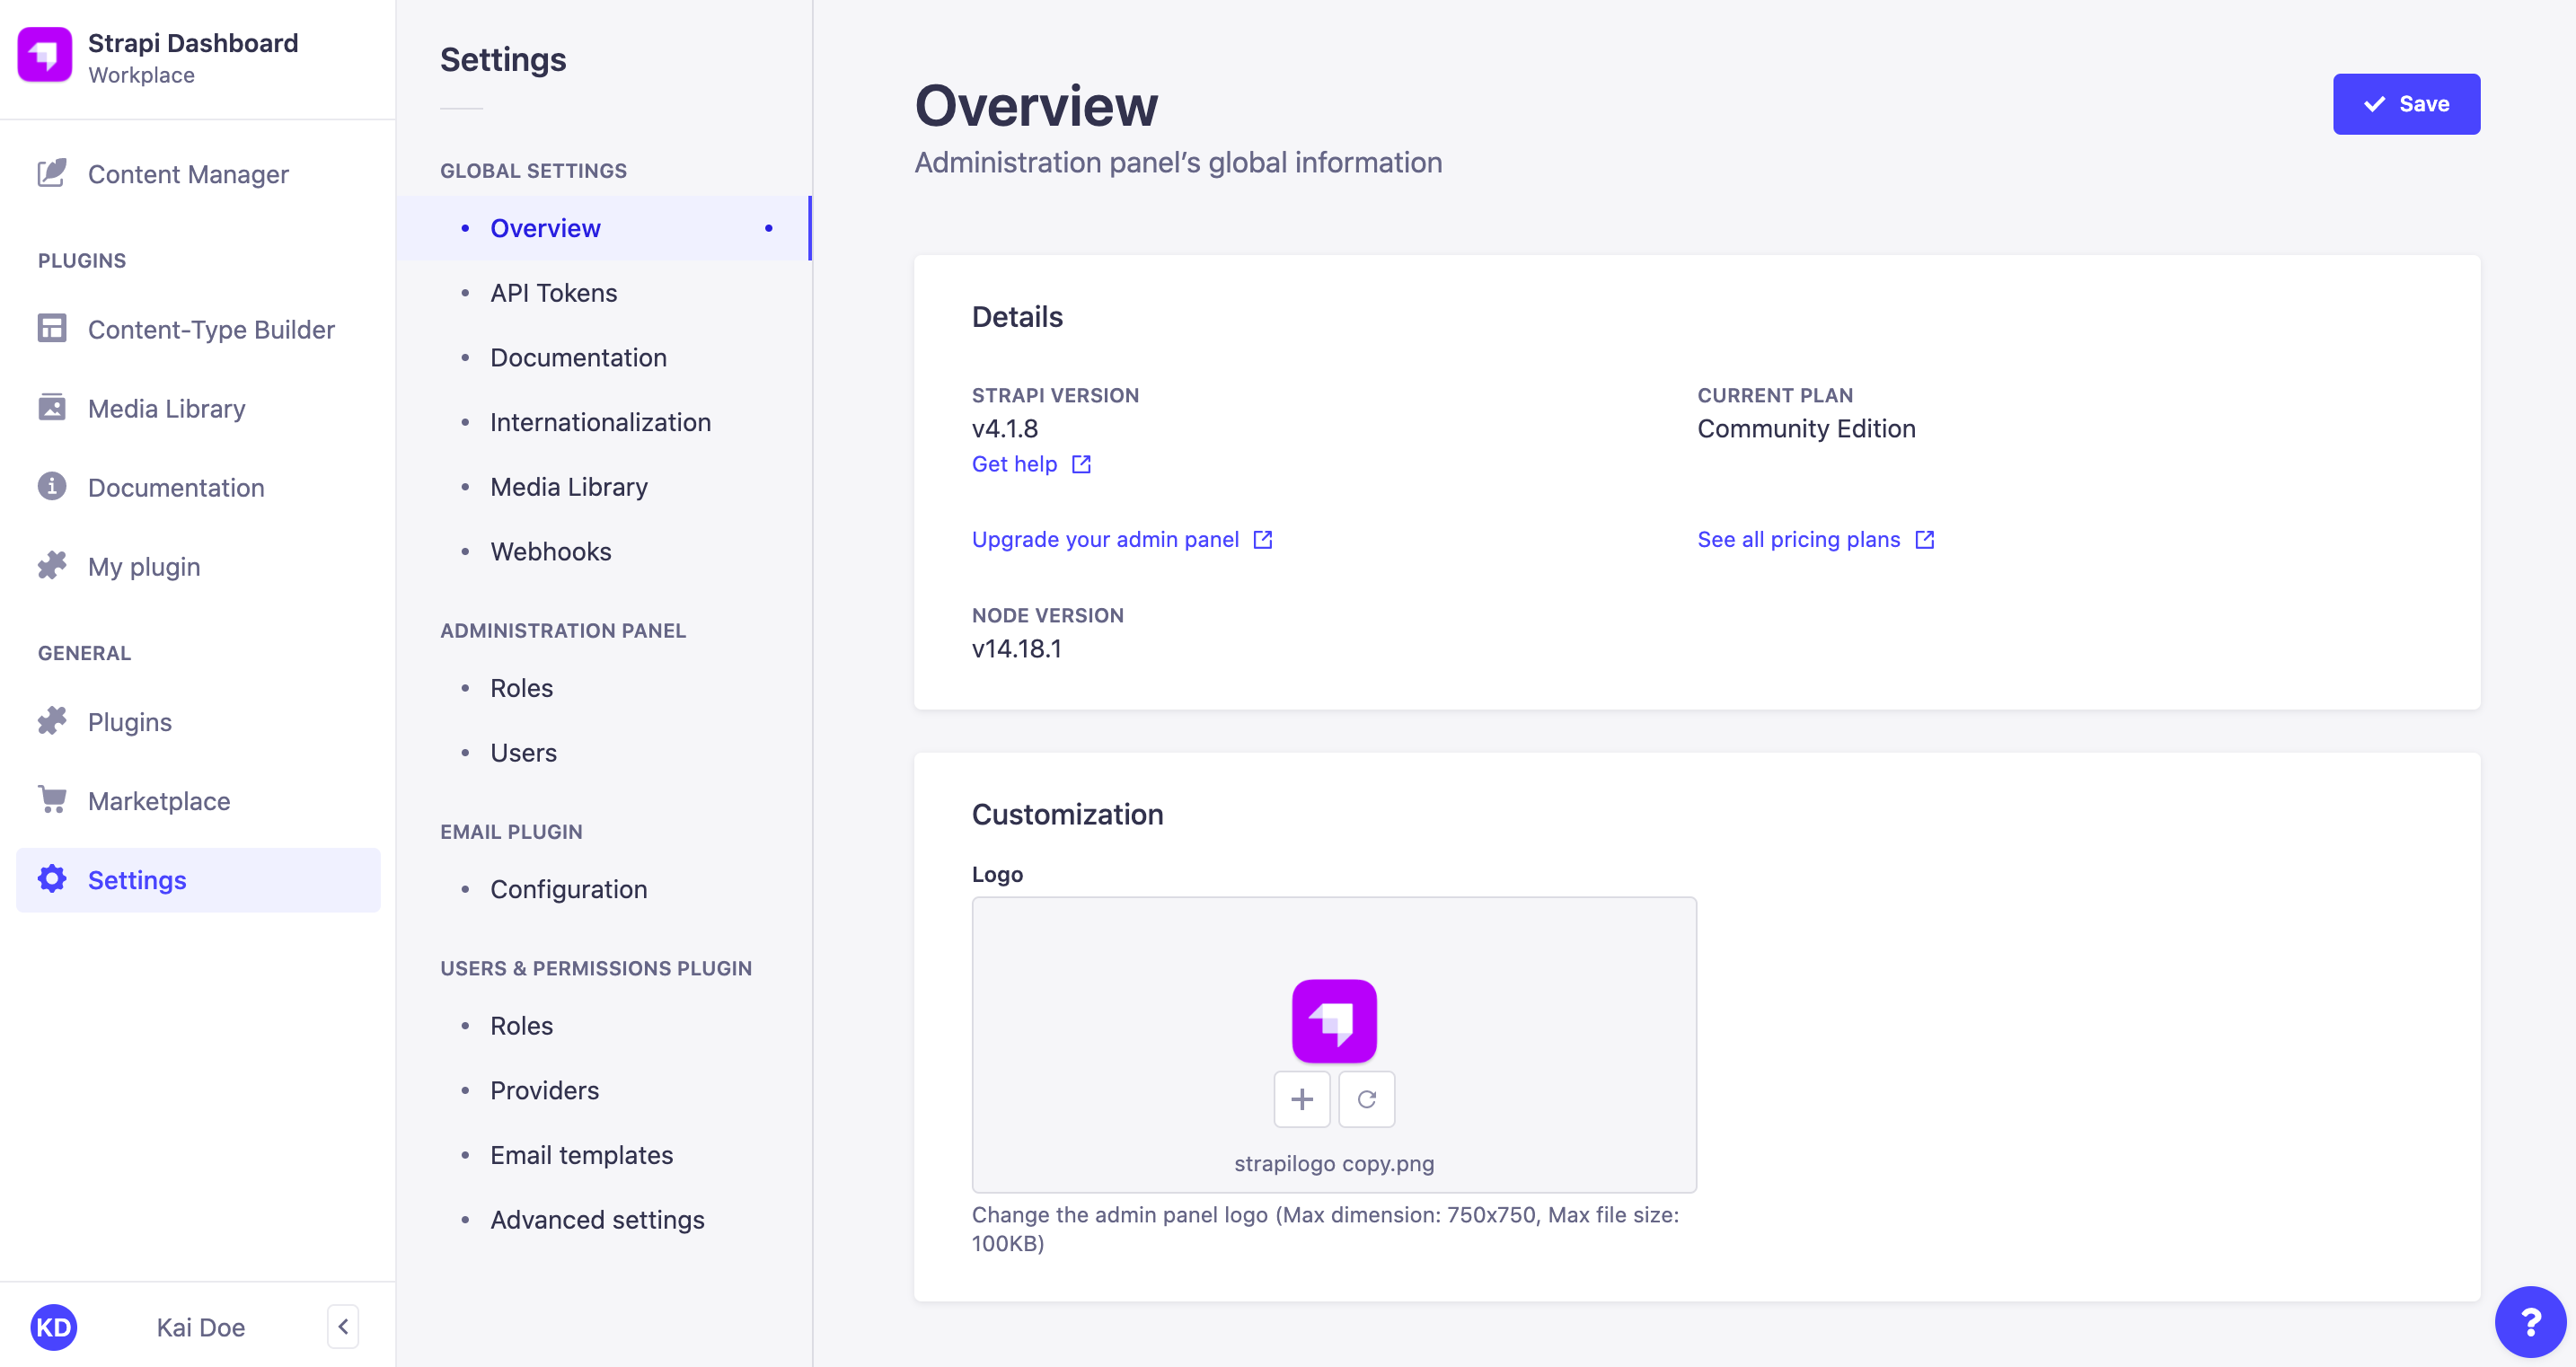2576x1367 pixels.
Task: Open Webhooks settings
Action: 551,551
